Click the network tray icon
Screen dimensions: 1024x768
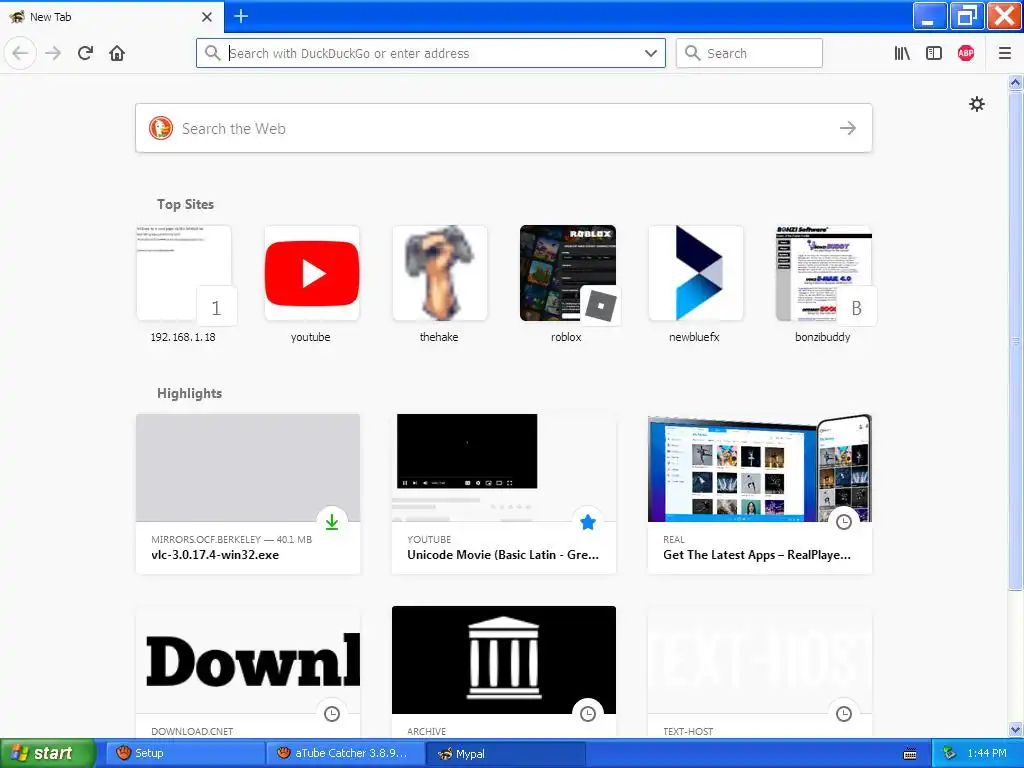coord(949,753)
